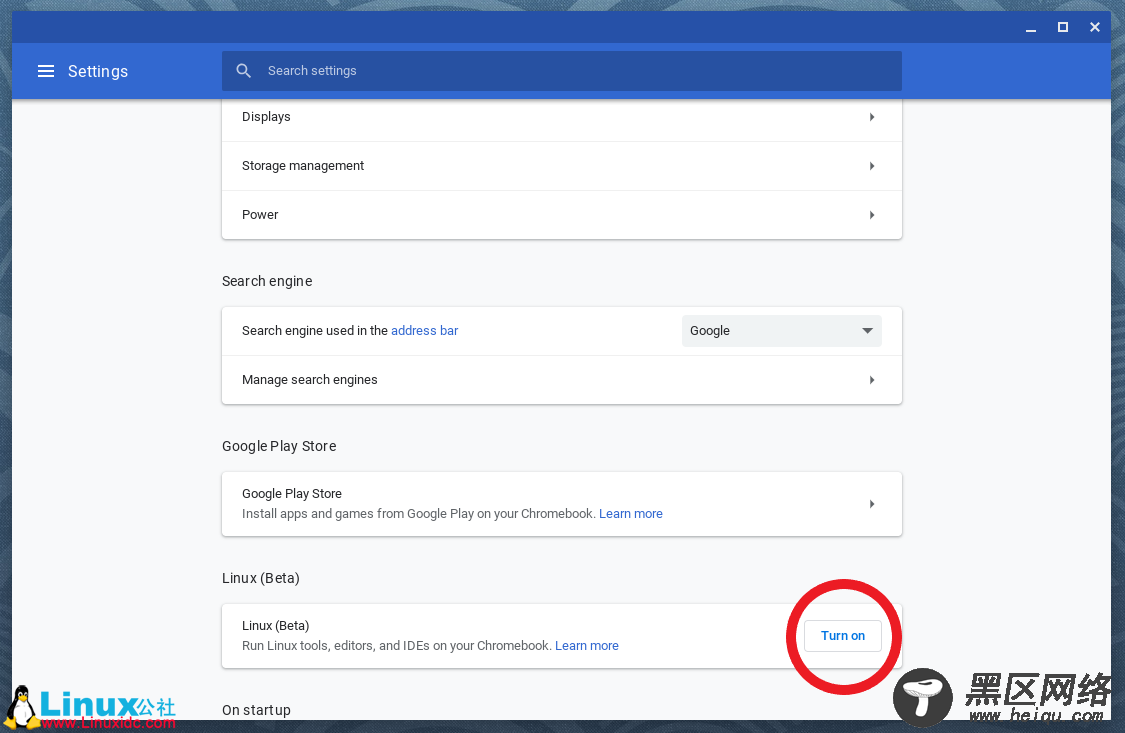This screenshot has width=1125, height=733.
Task: Close the Settings window
Action: pos(1095,27)
